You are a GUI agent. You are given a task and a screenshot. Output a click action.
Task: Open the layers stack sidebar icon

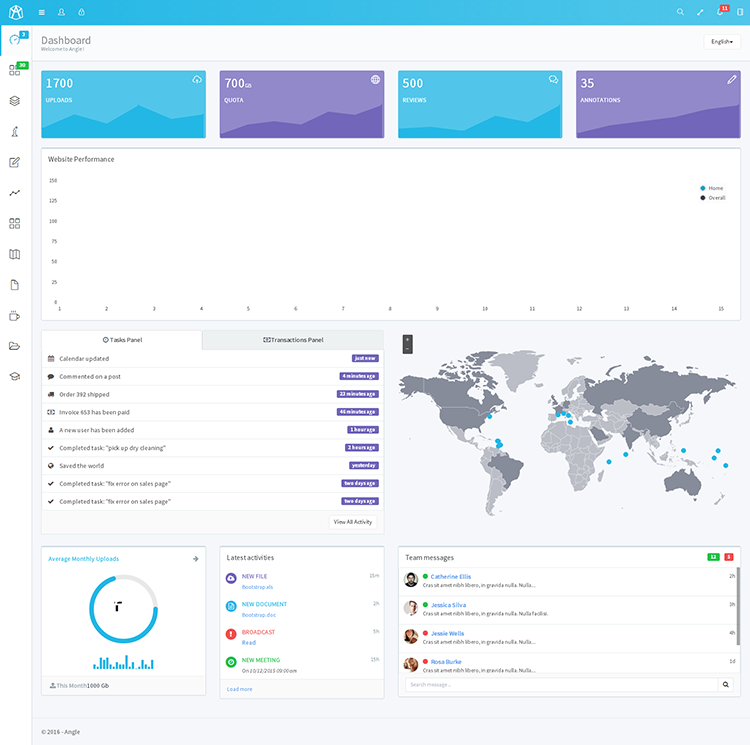point(15,101)
